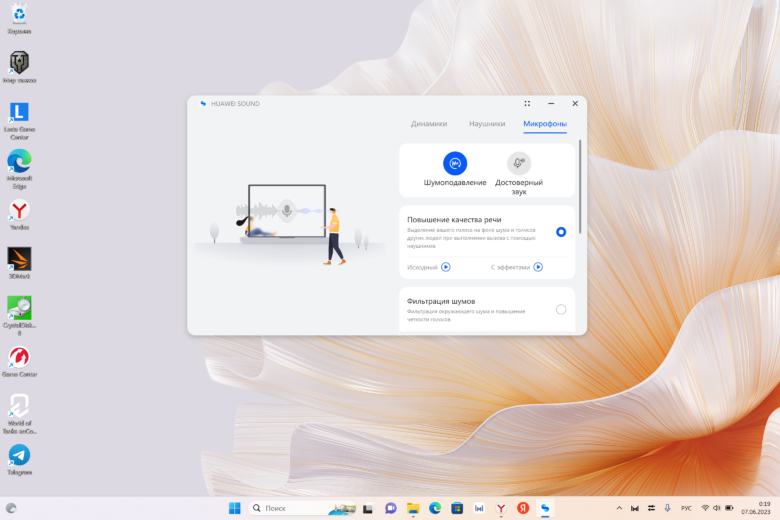The width and height of the screenshot is (780, 520).
Task: Launch Microsoft Edge desktop shortcut
Action: click(x=19, y=169)
